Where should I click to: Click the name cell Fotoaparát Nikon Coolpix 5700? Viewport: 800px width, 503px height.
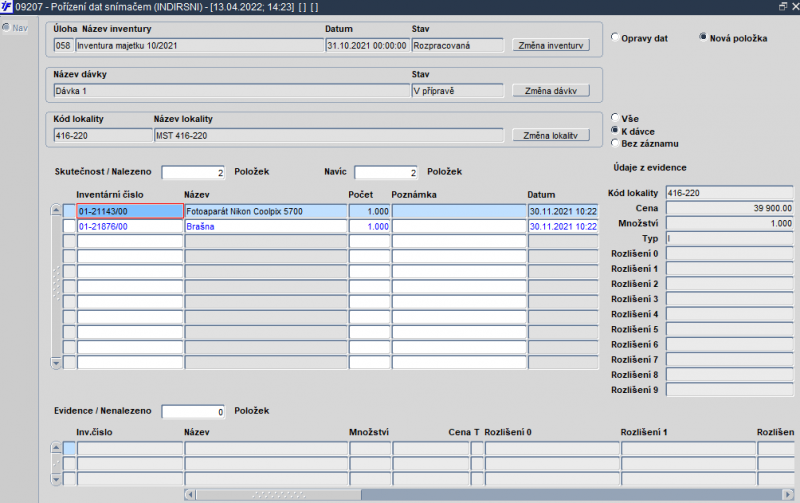point(266,211)
